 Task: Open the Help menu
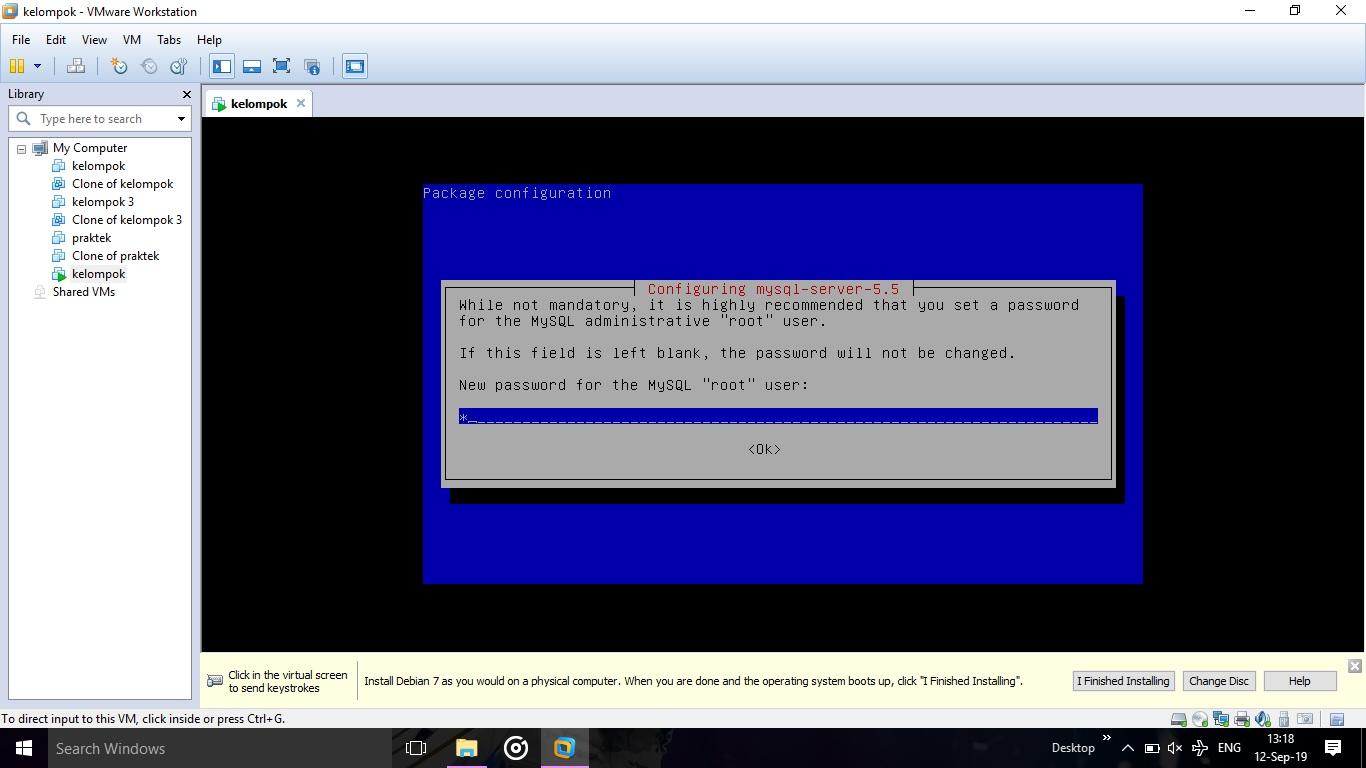(x=209, y=40)
